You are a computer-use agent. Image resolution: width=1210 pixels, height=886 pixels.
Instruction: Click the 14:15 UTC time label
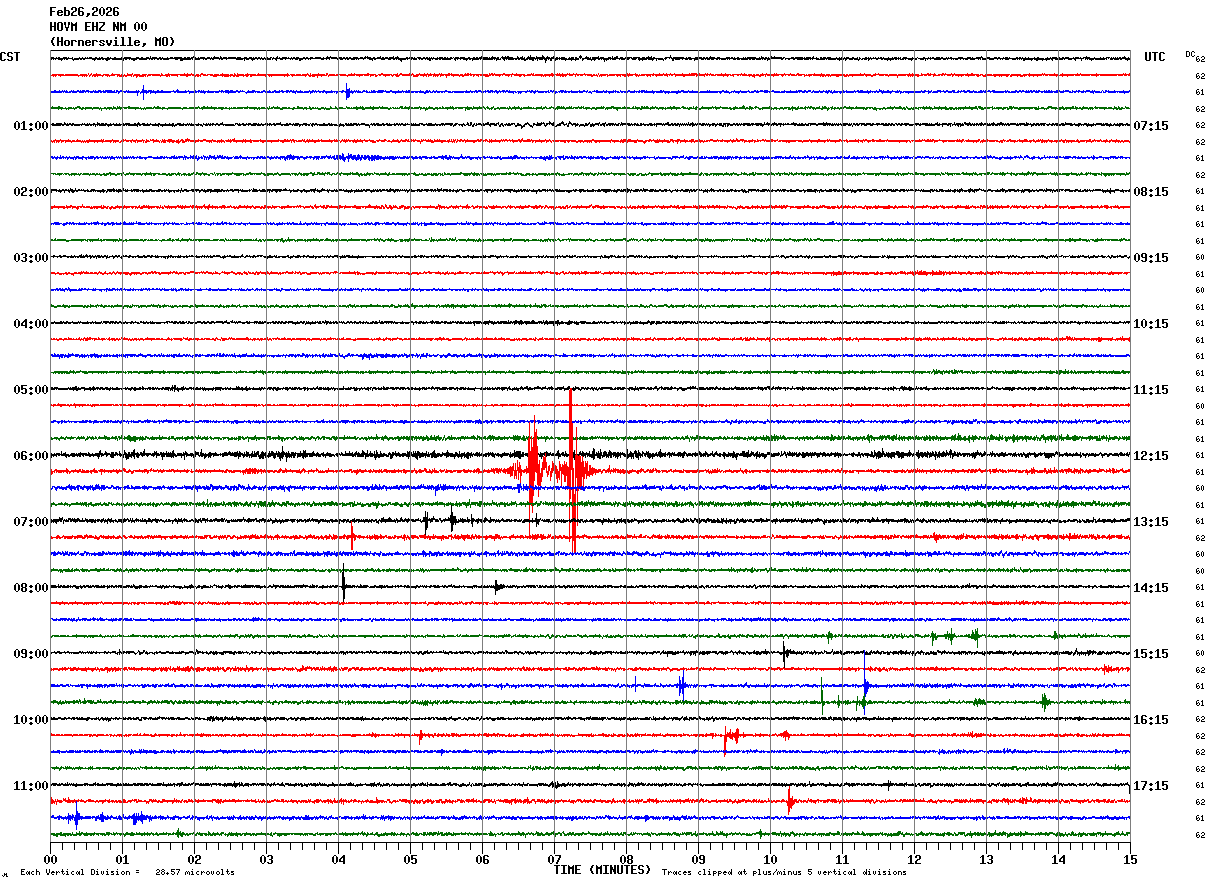(x=1150, y=588)
